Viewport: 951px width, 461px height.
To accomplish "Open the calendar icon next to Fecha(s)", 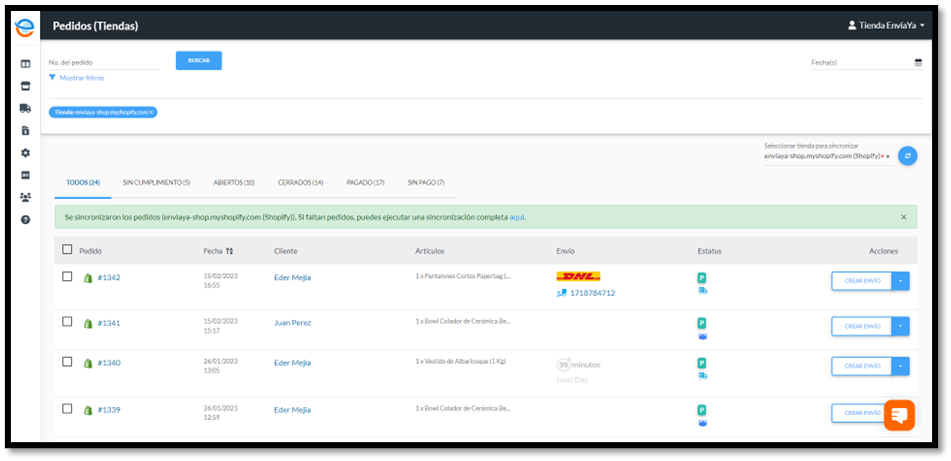I will click(918, 62).
